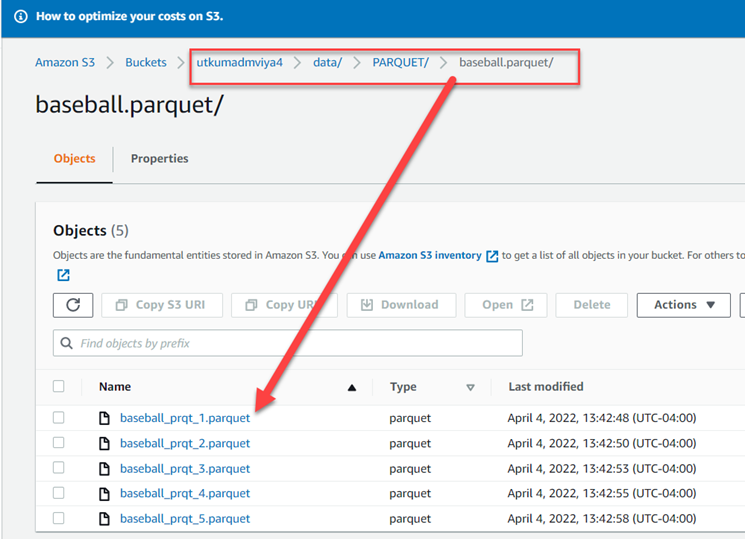Go to Amazon S3 in the breadcrumb
This screenshot has height=539, width=745.
tap(65, 62)
